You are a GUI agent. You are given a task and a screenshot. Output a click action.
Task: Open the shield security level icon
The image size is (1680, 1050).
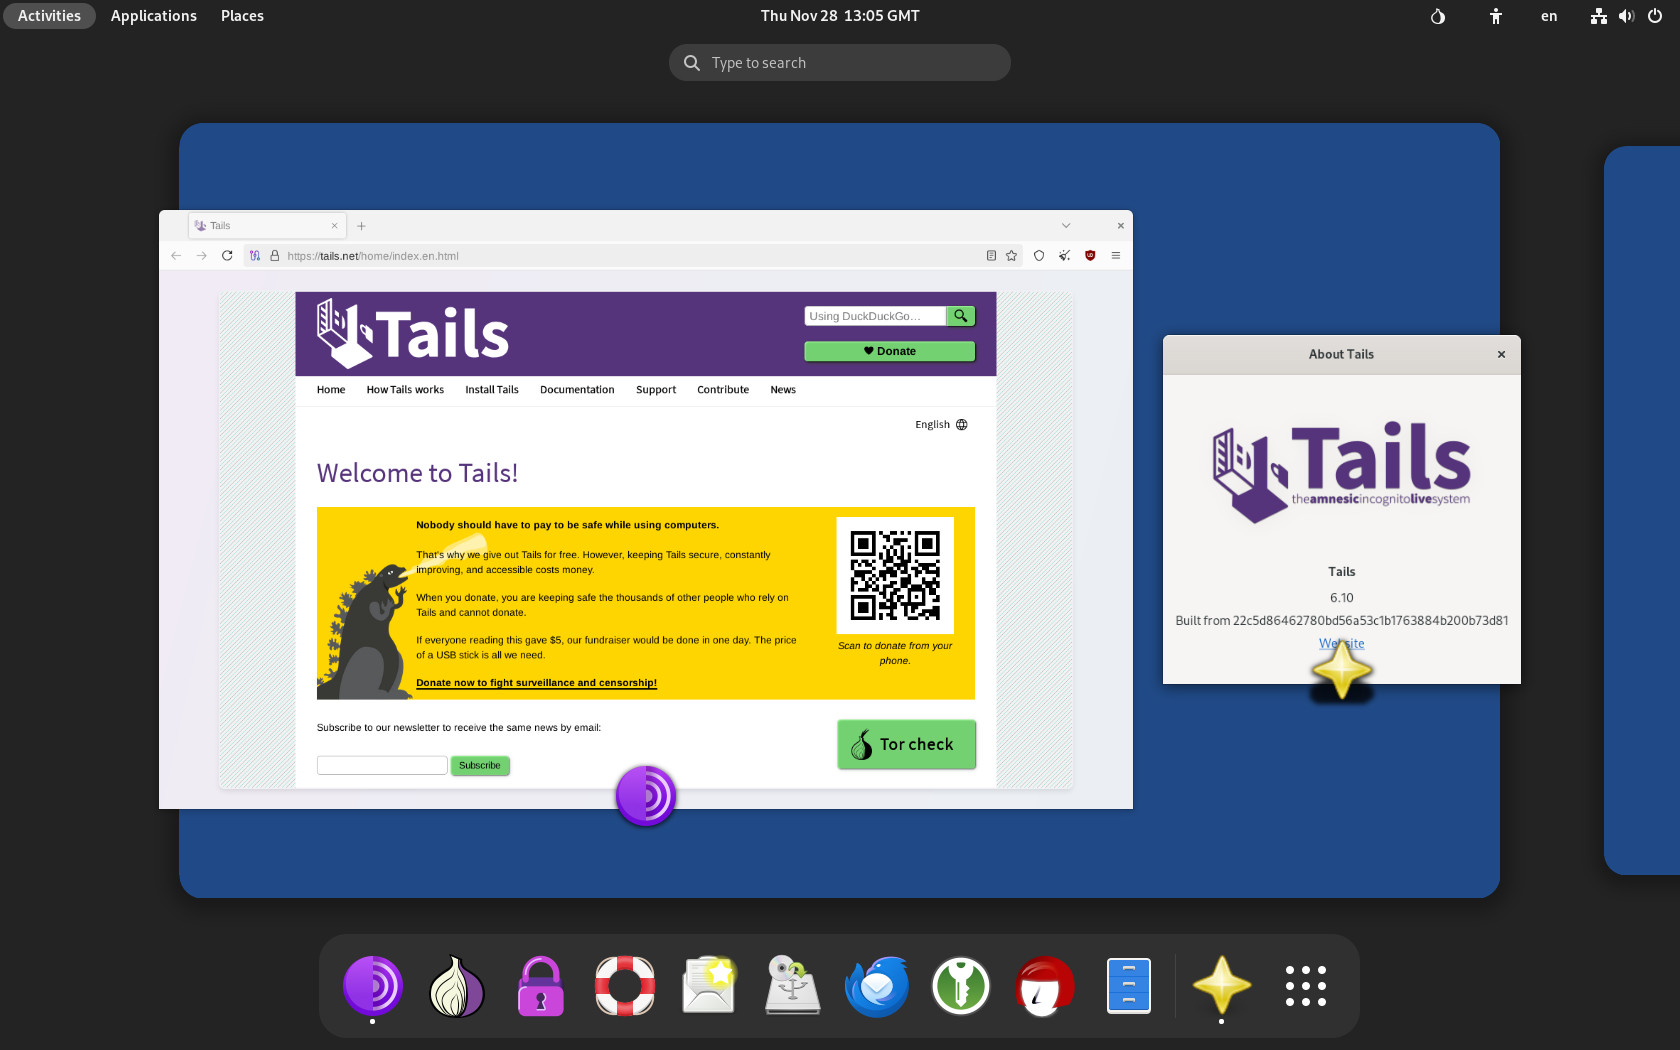[1039, 256]
